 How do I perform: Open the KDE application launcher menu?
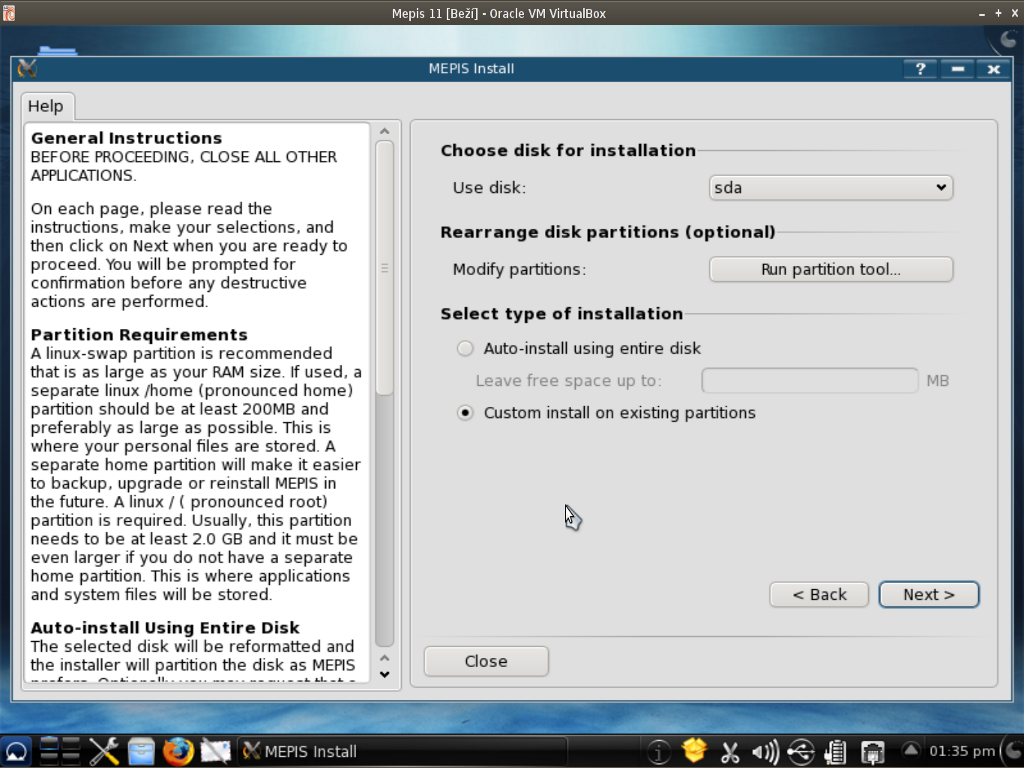[16, 752]
